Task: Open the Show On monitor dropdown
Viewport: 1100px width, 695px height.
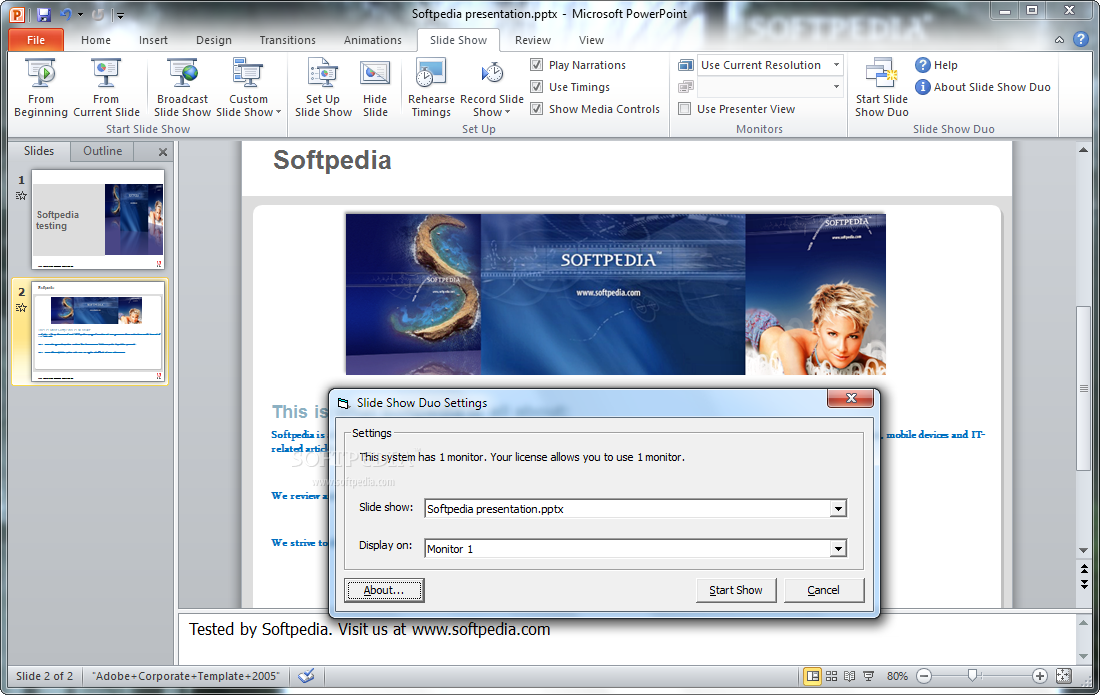Action: click(x=836, y=87)
